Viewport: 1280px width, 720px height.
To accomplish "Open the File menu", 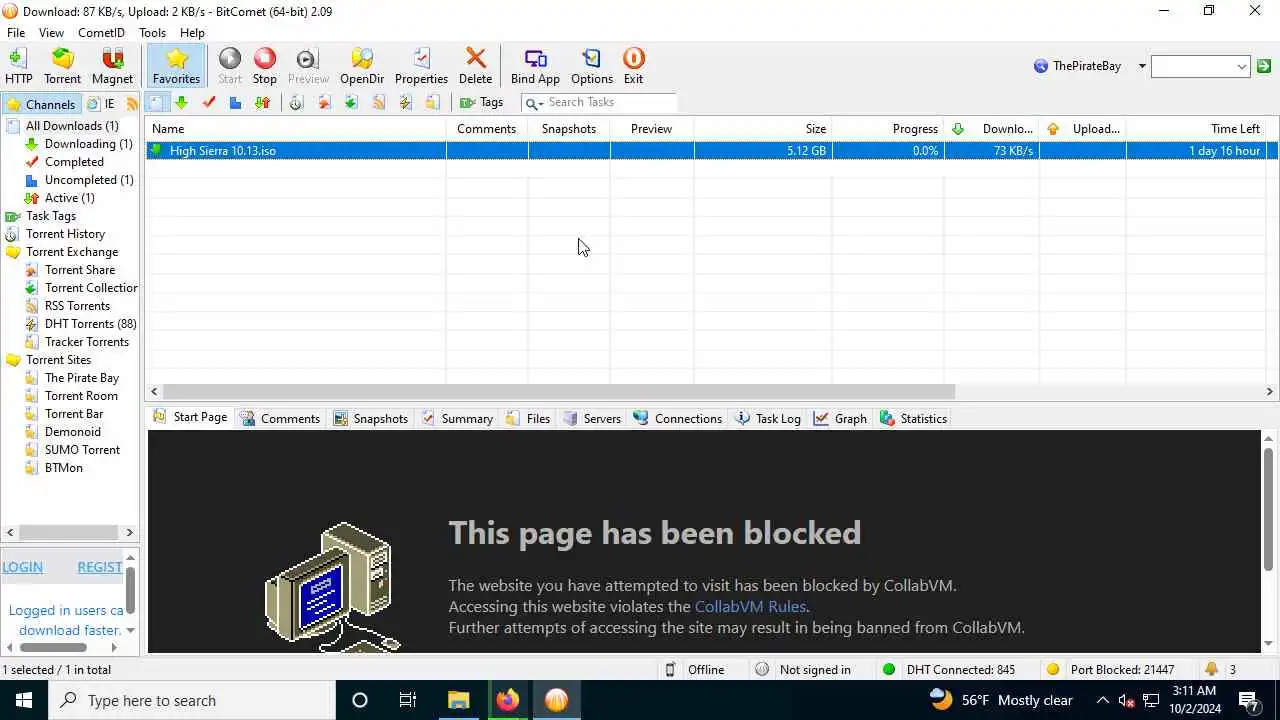I will 16,32.
